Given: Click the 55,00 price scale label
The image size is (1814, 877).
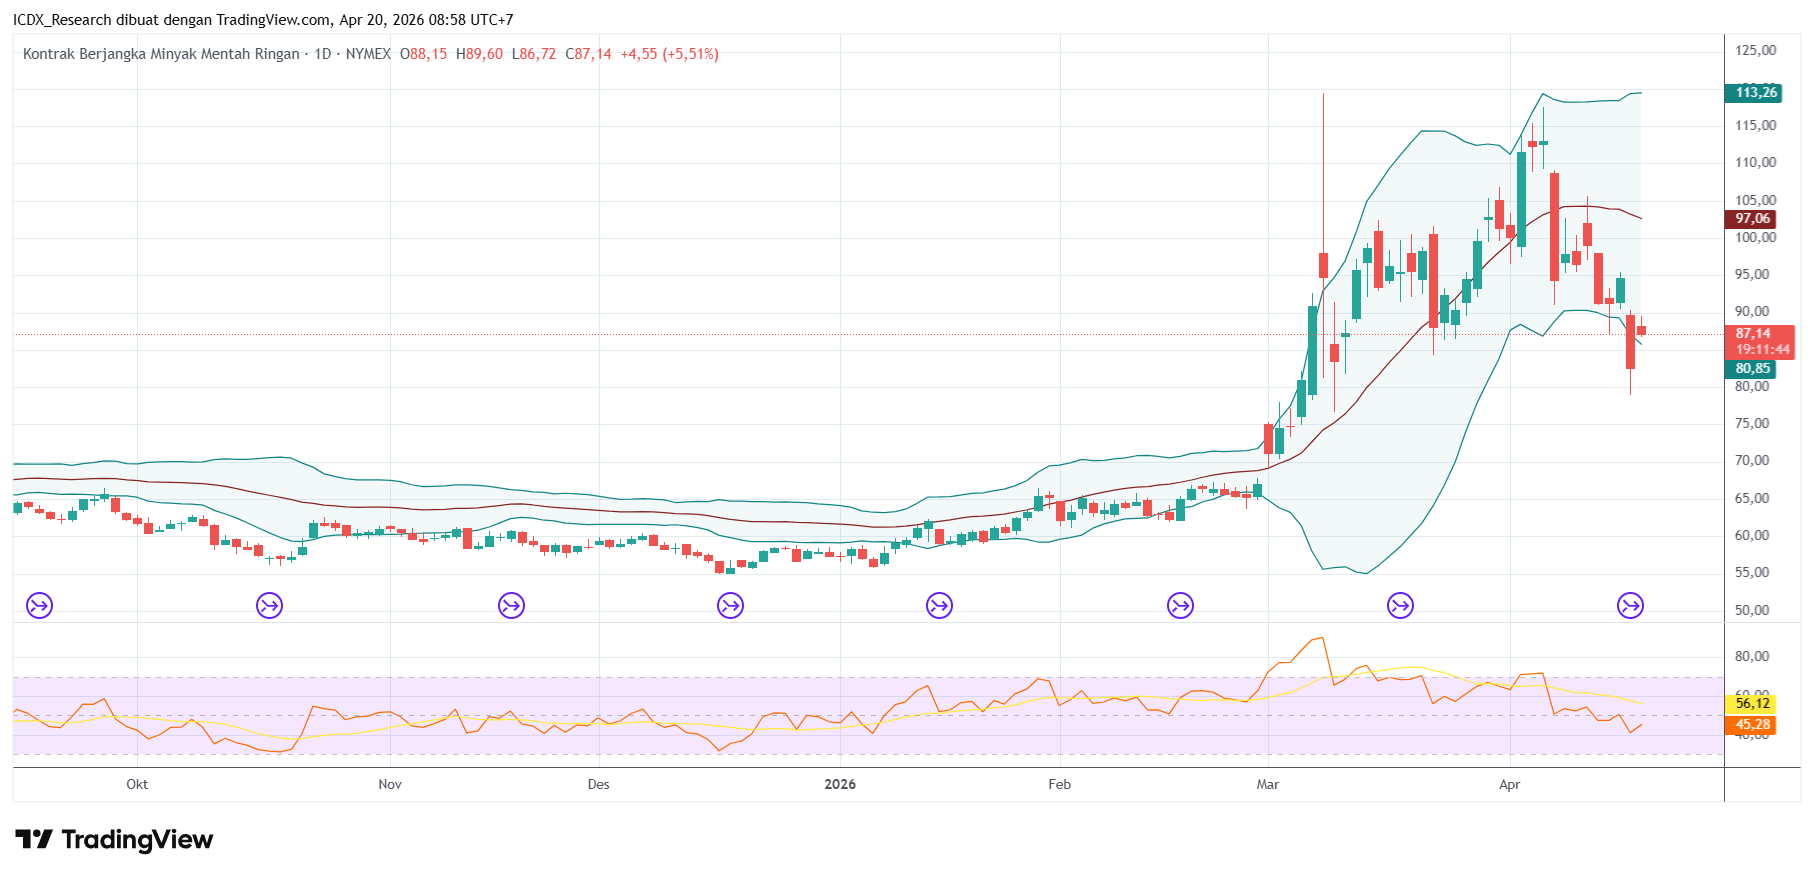Looking at the screenshot, I should click(x=1752, y=573).
